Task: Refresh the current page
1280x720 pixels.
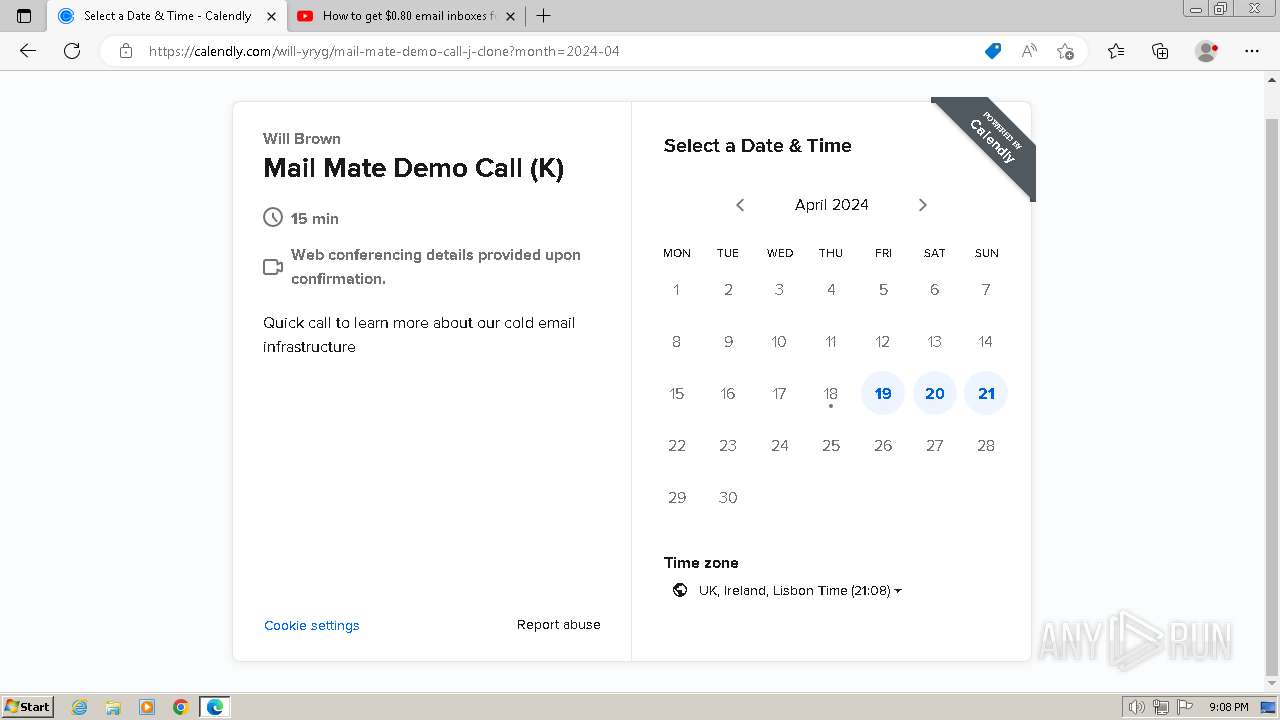Action: click(x=72, y=51)
